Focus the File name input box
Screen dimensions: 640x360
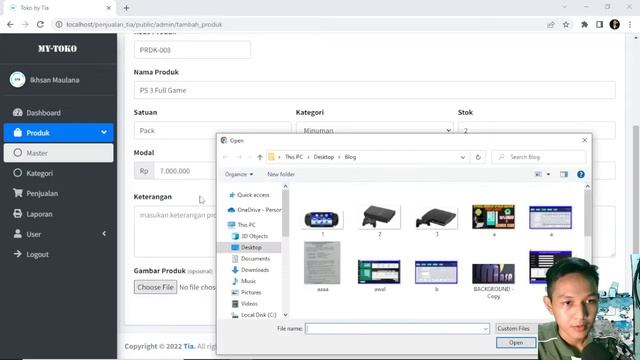click(397, 329)
